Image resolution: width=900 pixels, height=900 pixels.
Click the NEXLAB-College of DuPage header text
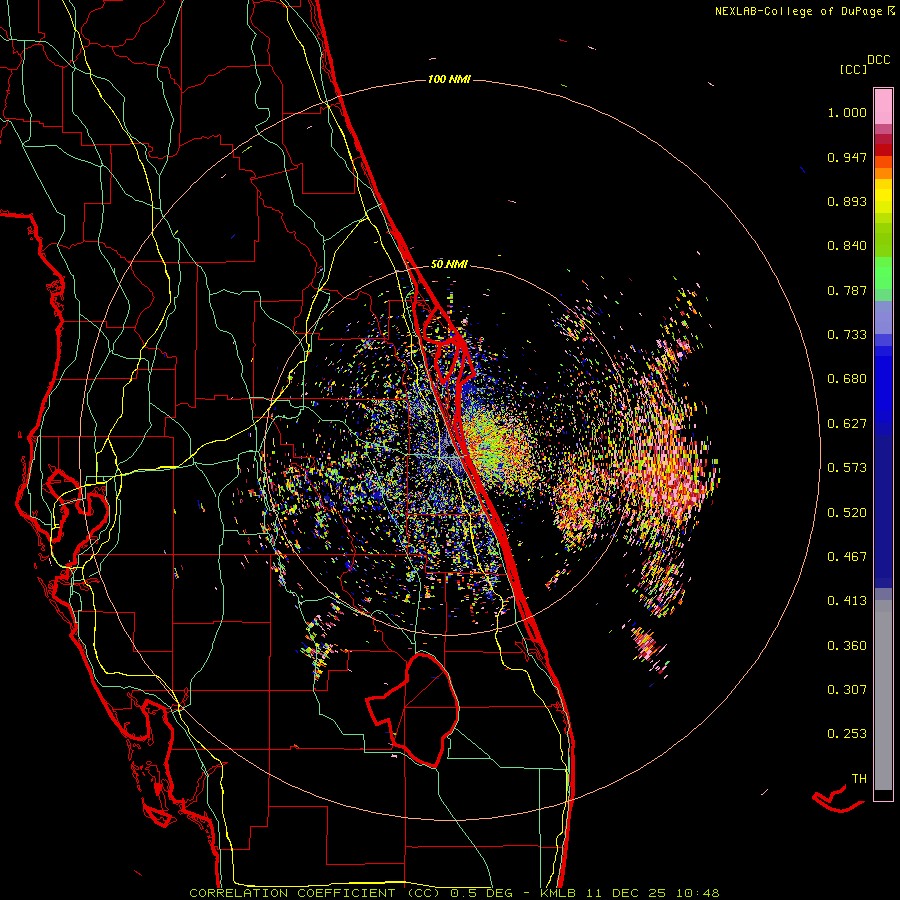(798, 11)
